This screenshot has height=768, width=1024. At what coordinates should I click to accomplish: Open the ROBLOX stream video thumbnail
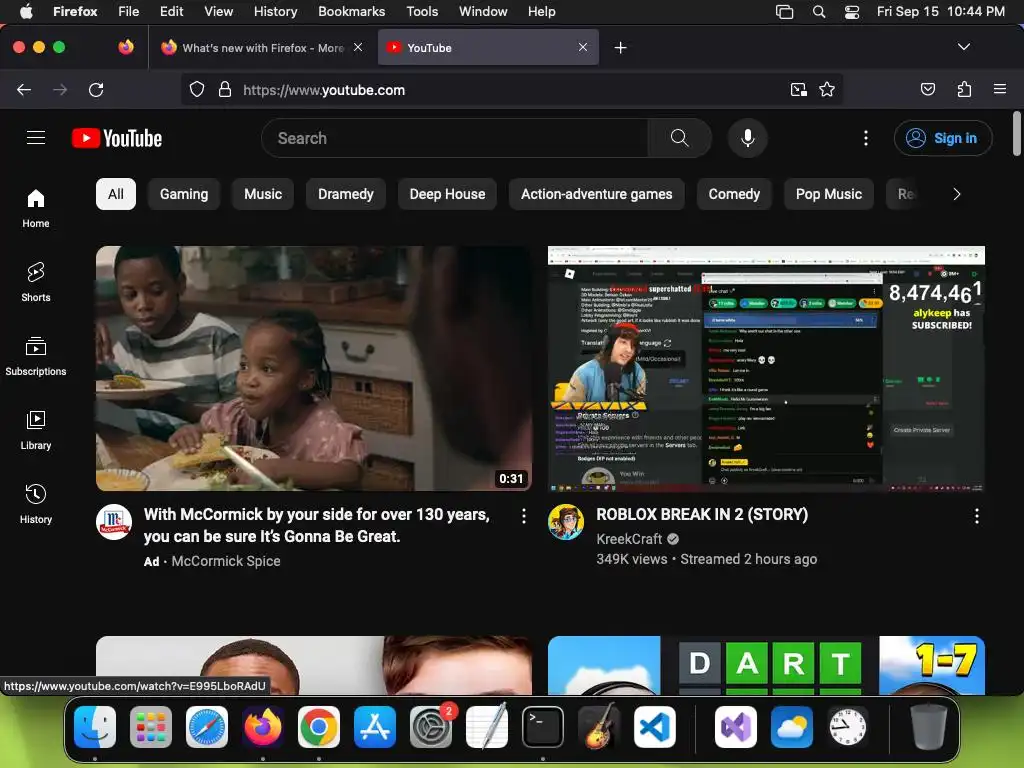[x=766, y=368]
